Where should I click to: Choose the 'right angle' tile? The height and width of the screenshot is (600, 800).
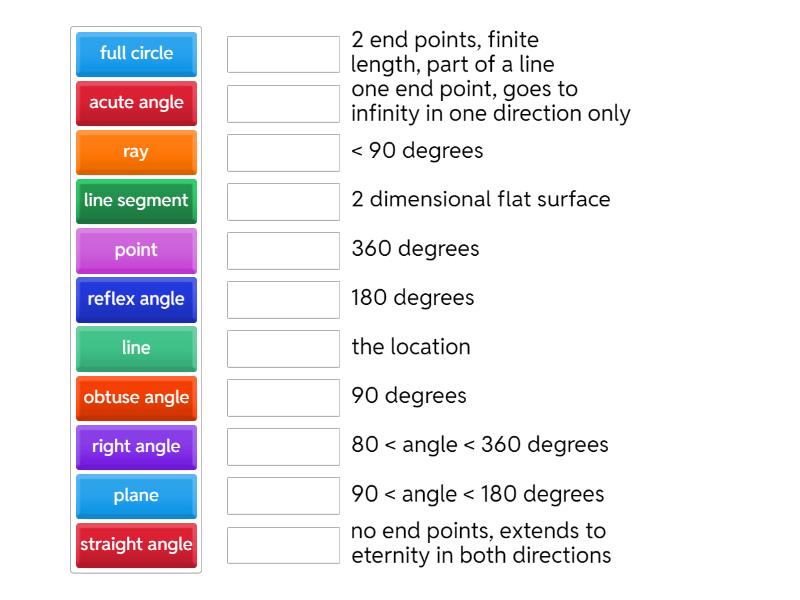point(136,447)
